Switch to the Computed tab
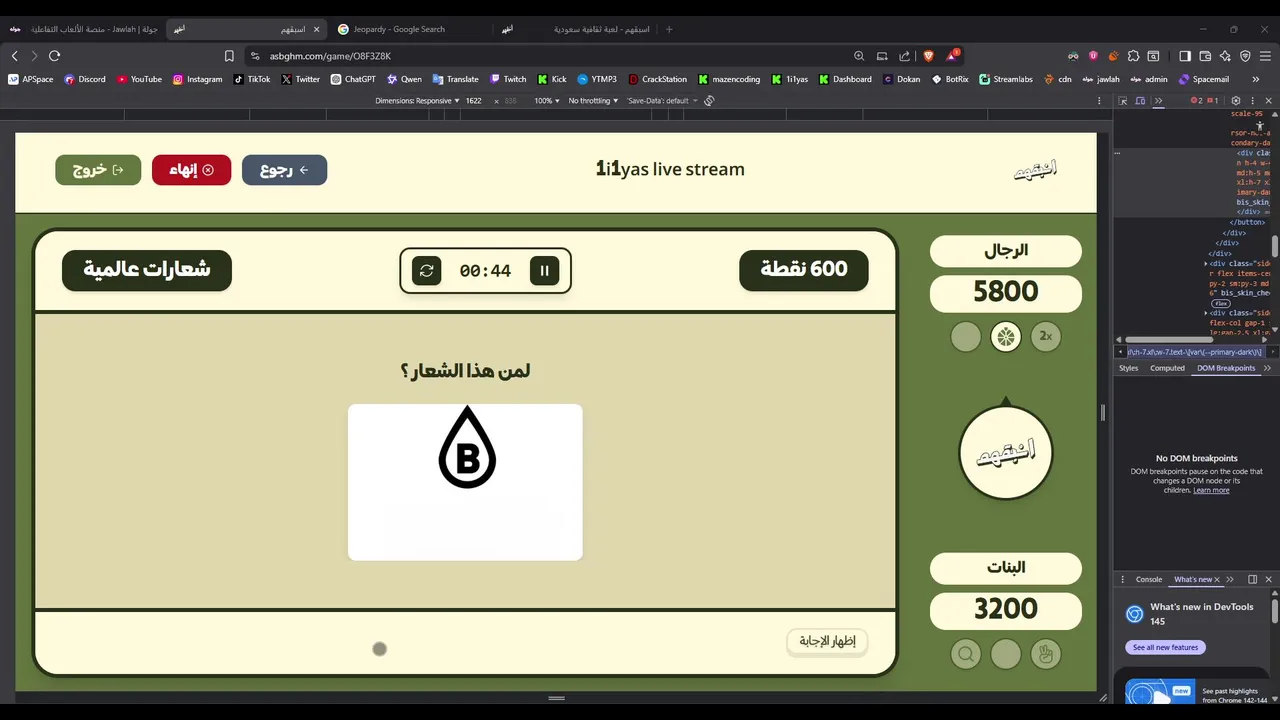This screenshot has height=720, width=1280. [x=1167, y=368]
